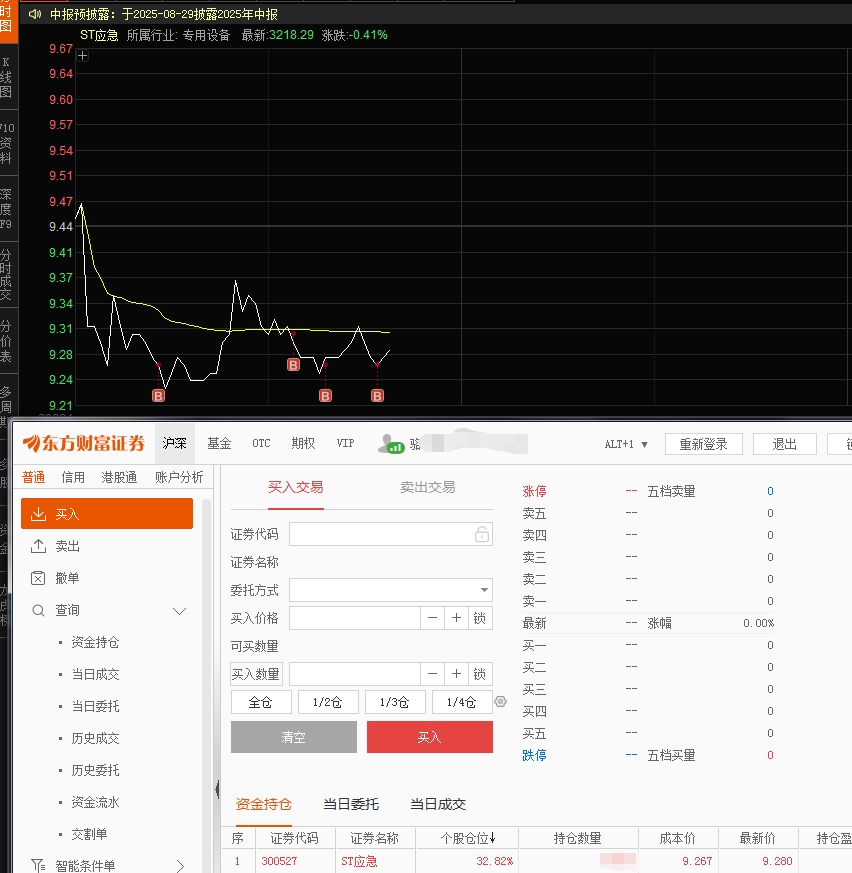The width and height of the screenshot is (852, 873).
Task: Select the 信用 credit tab
Action: click(73, 477)
